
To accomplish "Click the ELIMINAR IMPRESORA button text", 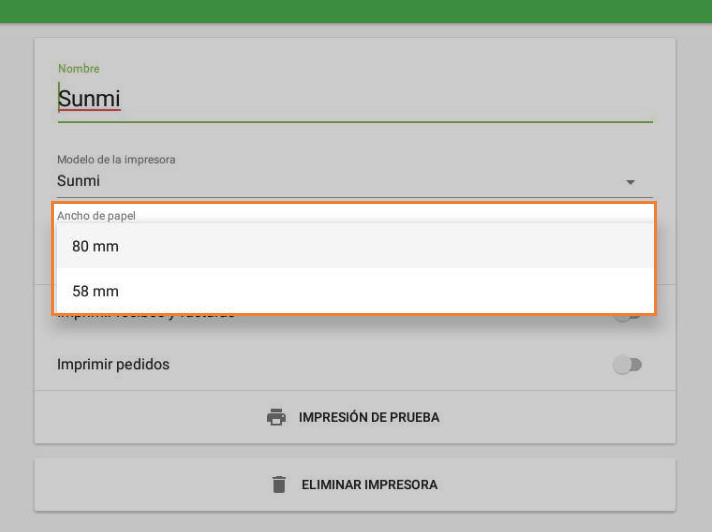I will tap(370, 484).
